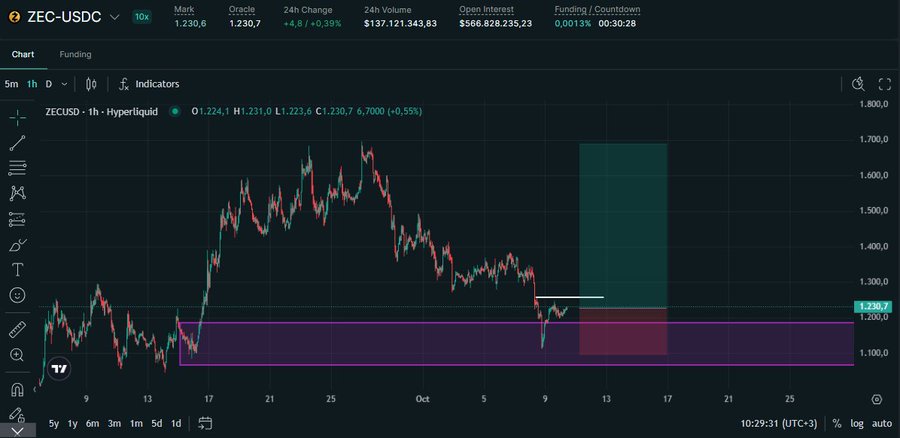Click the 24h Change value +4,8 / +0,39%
The height and width of the screenshot is (438, 900).
point(312,24)
